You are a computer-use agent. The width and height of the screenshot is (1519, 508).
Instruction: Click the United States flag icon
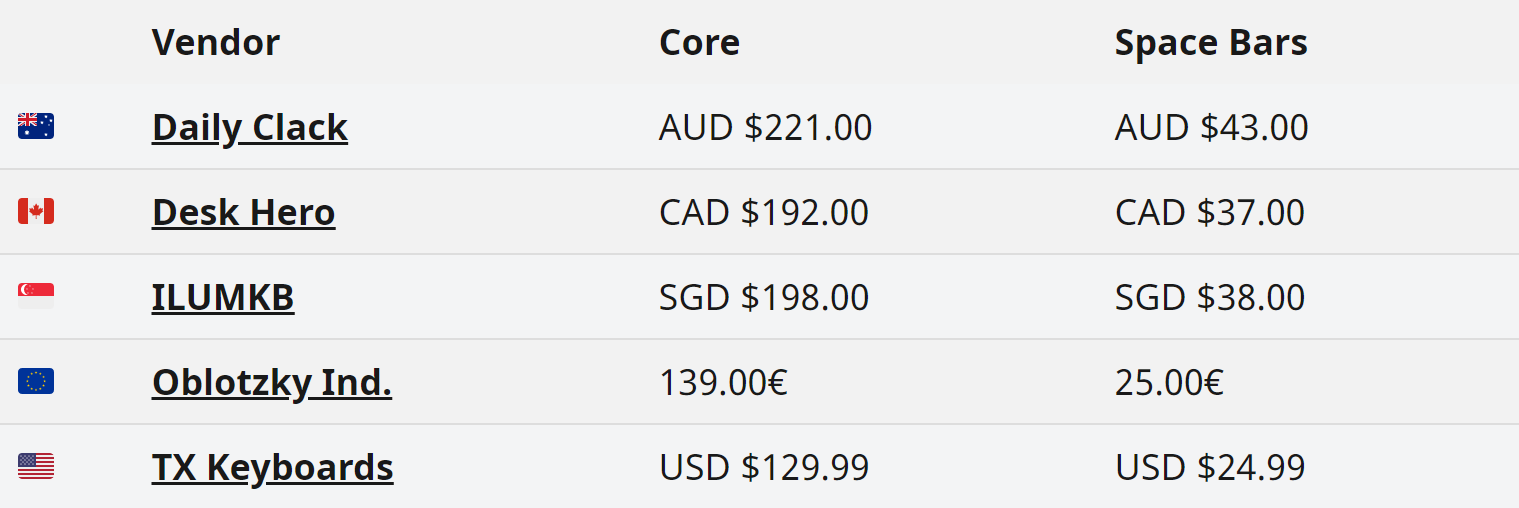pos(36,466)
